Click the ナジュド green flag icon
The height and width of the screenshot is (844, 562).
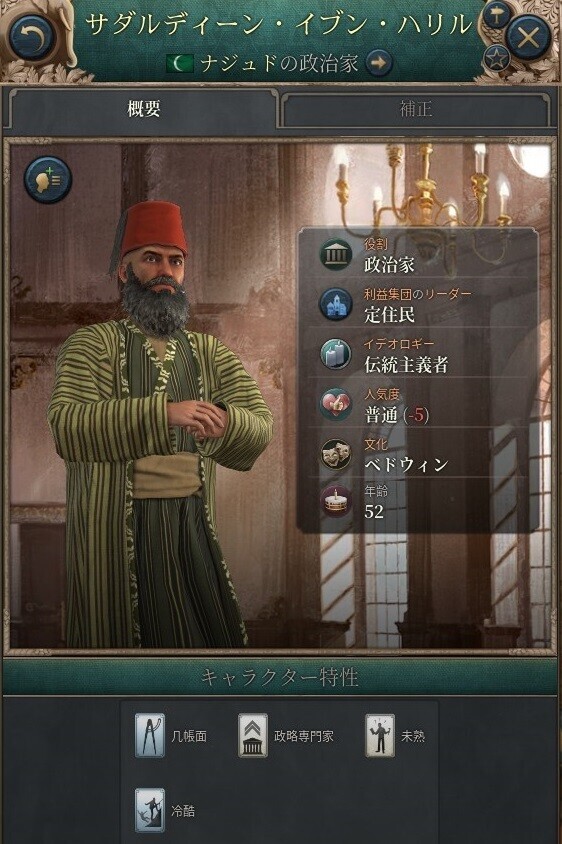[180, 64]
